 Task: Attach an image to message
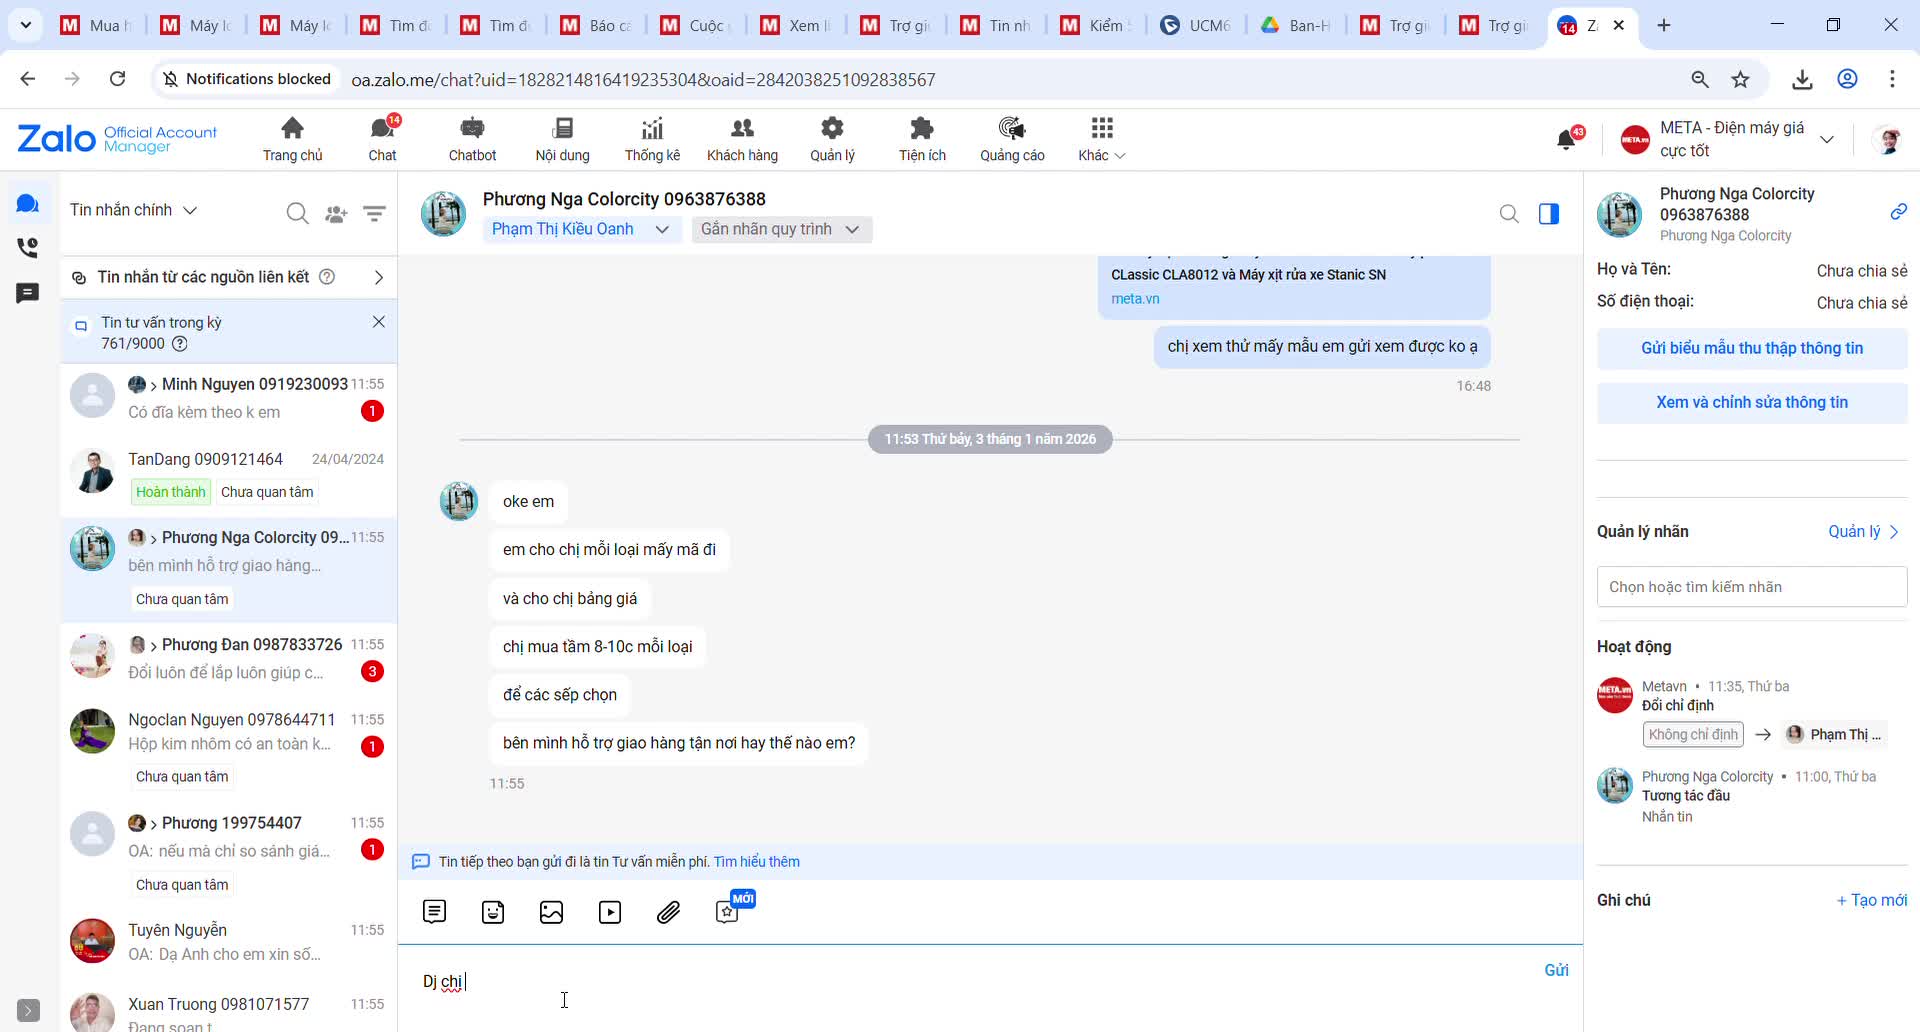(x=551, y=912)
